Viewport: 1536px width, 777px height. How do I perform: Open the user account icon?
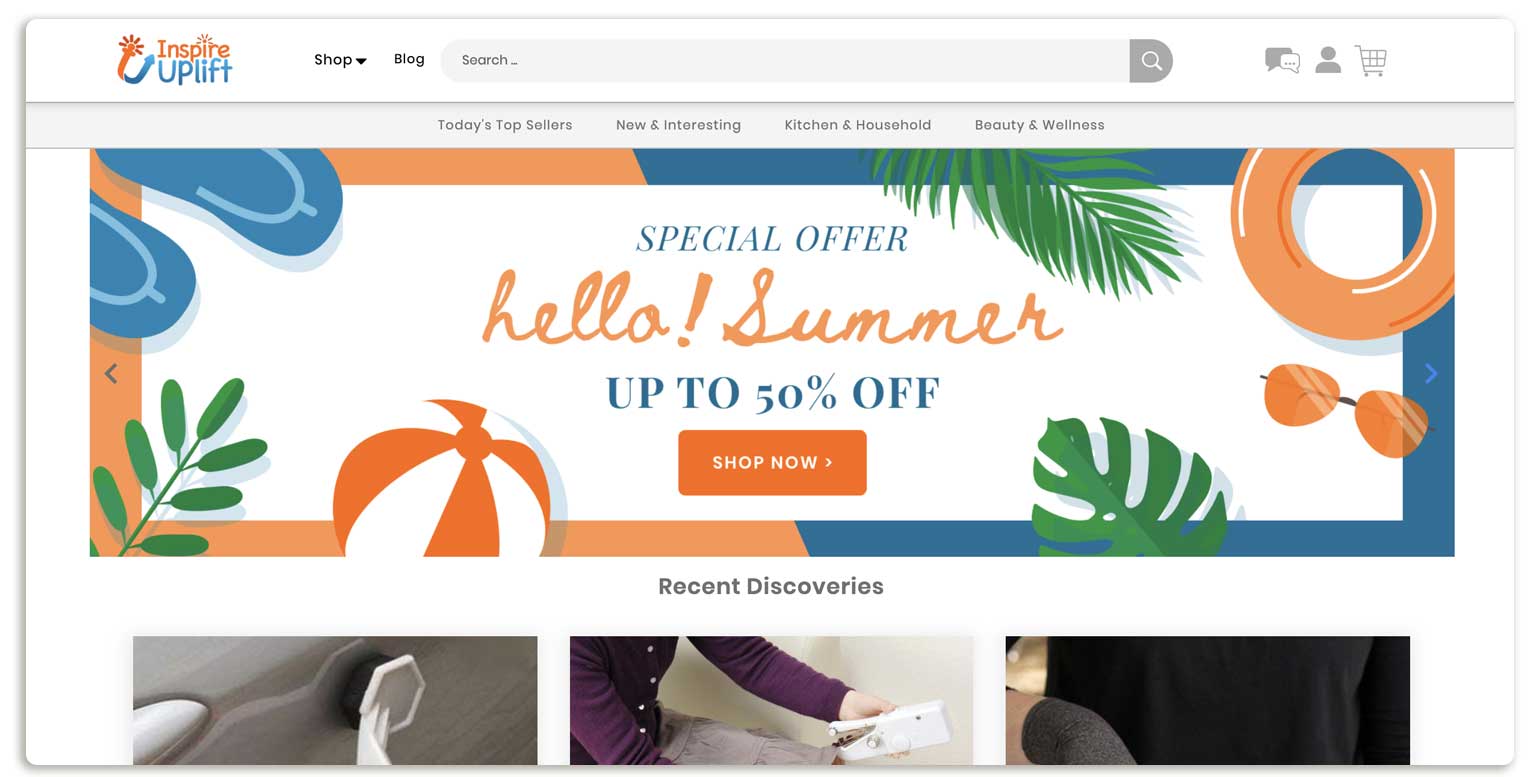pos(1328,60)
